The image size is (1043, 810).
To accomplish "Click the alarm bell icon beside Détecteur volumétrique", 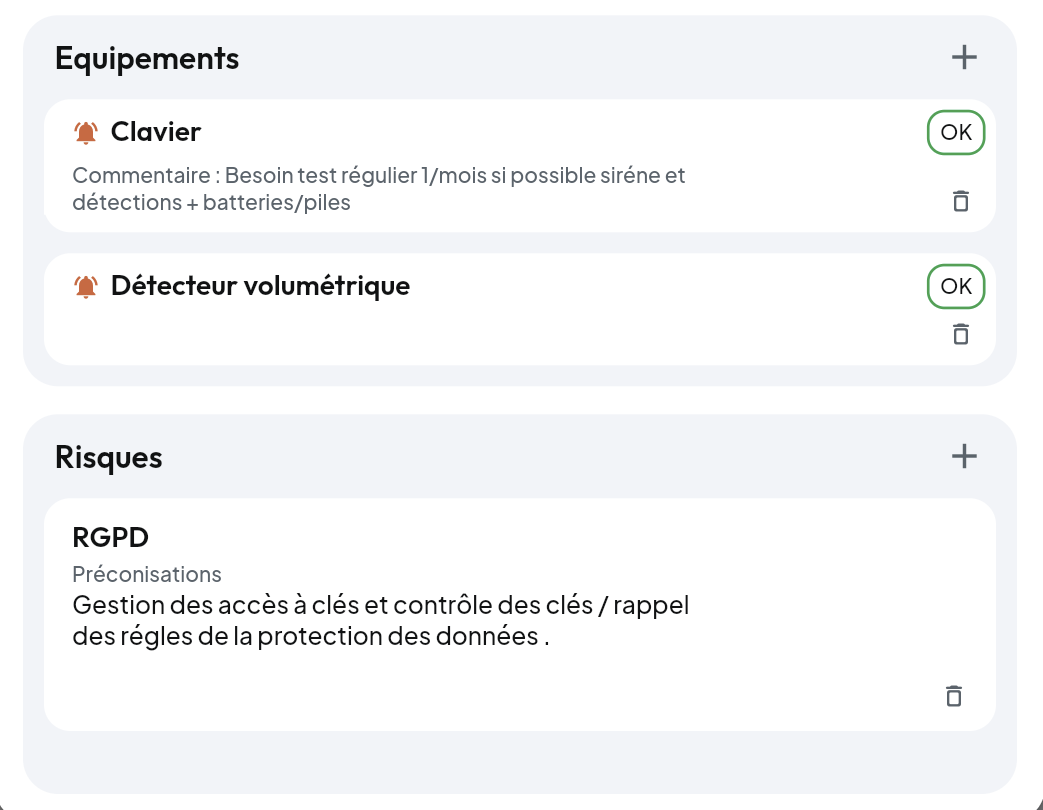I will [86, 287].
